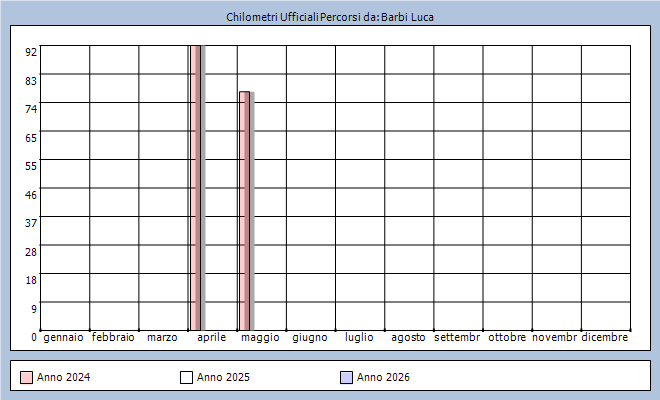Click the agosto month label

pos(408,338)
